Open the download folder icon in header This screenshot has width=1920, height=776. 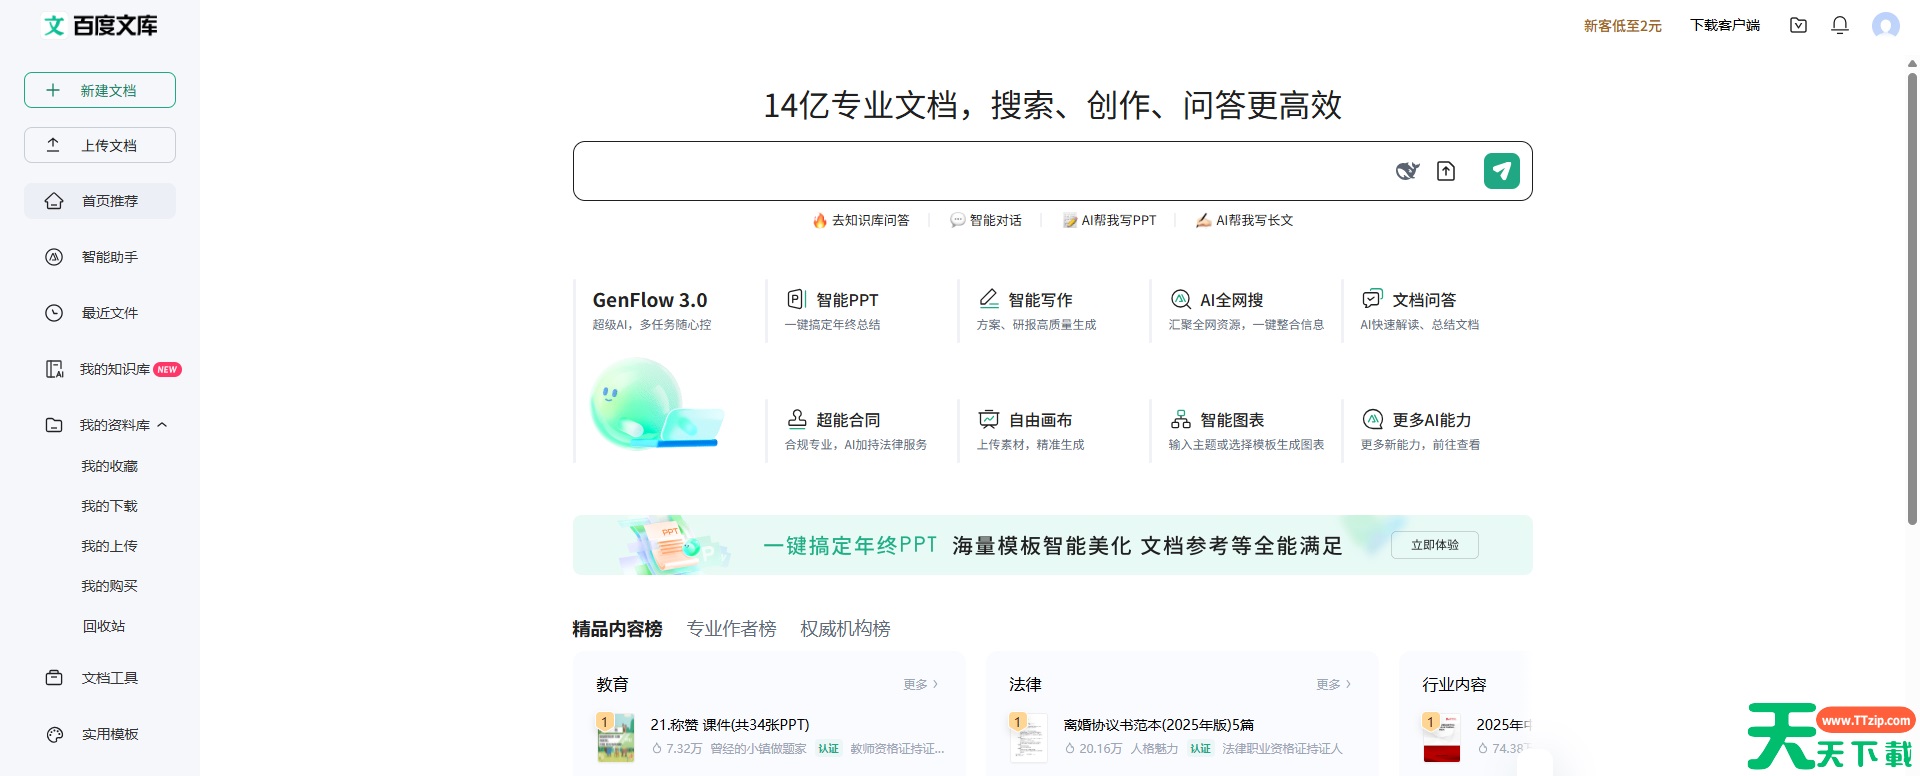pyautogui.click(x=1798, y=25)
